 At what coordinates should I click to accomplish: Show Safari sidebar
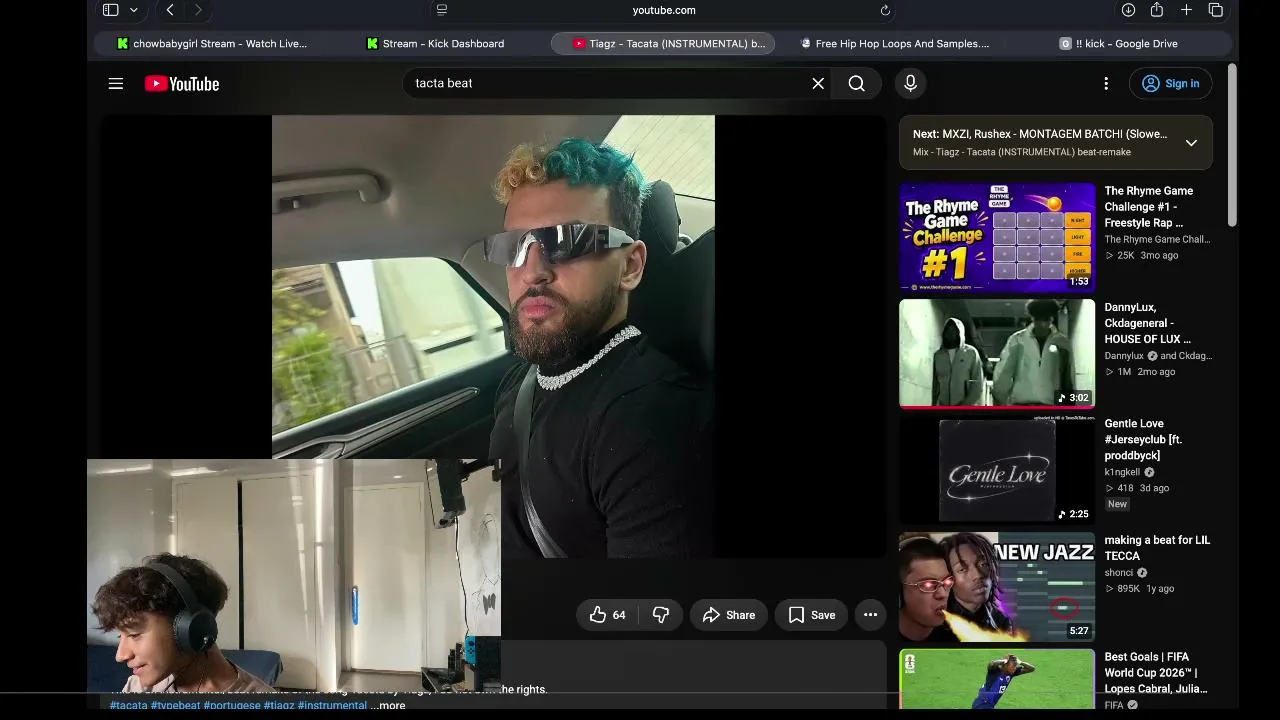pos(110,10)
